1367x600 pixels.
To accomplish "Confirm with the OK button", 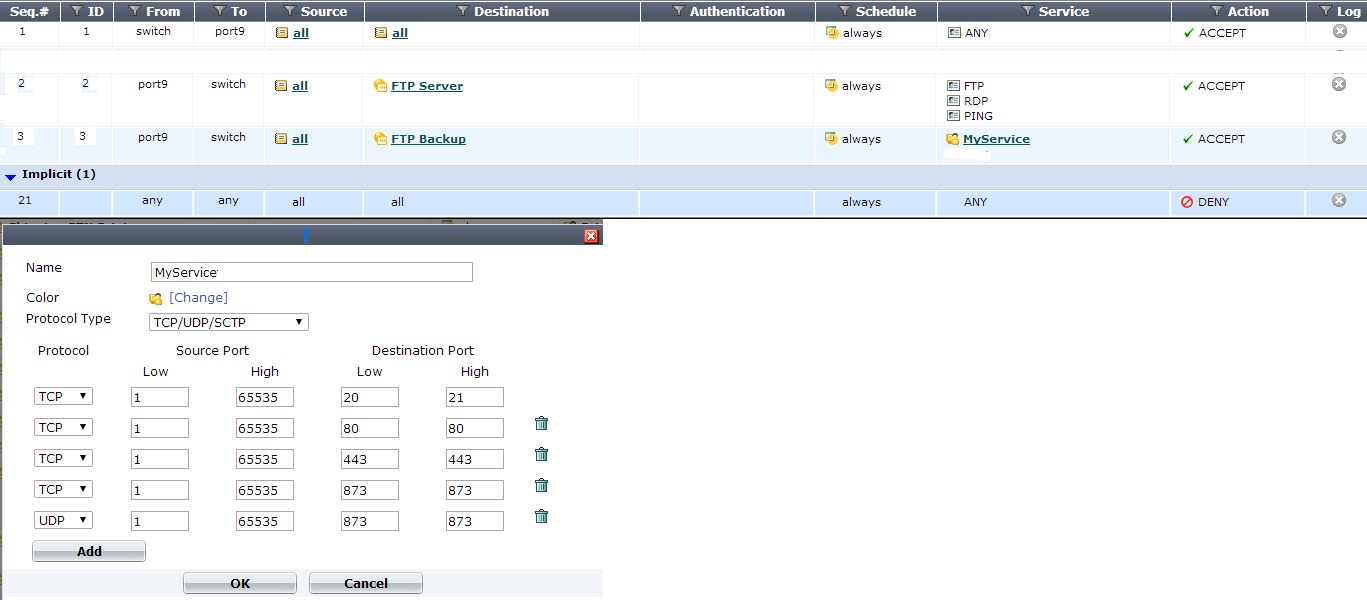I will (x=240, y=583).
